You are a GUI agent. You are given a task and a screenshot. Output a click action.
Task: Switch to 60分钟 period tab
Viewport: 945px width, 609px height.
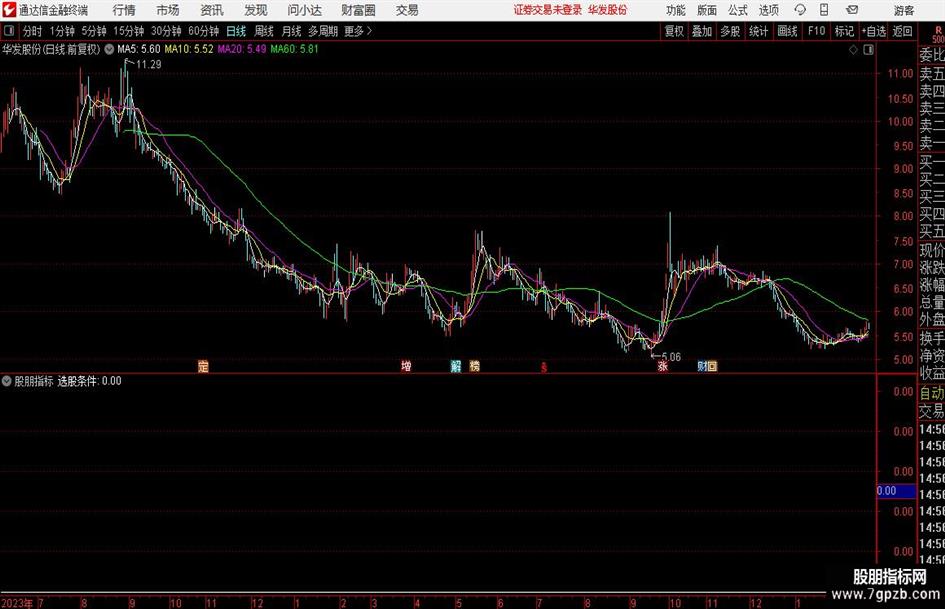[x=204, y=31]
